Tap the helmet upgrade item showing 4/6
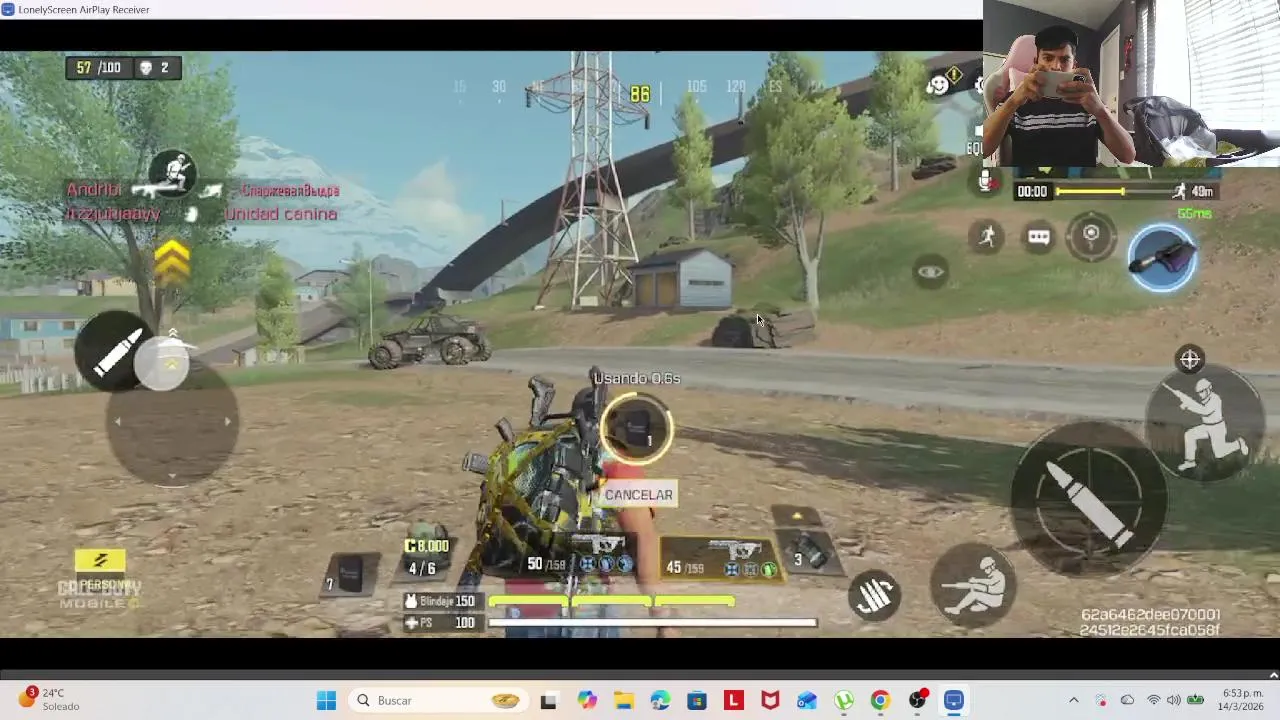Viewport: 1280px width, 720px height. click(x=427, y=555)
